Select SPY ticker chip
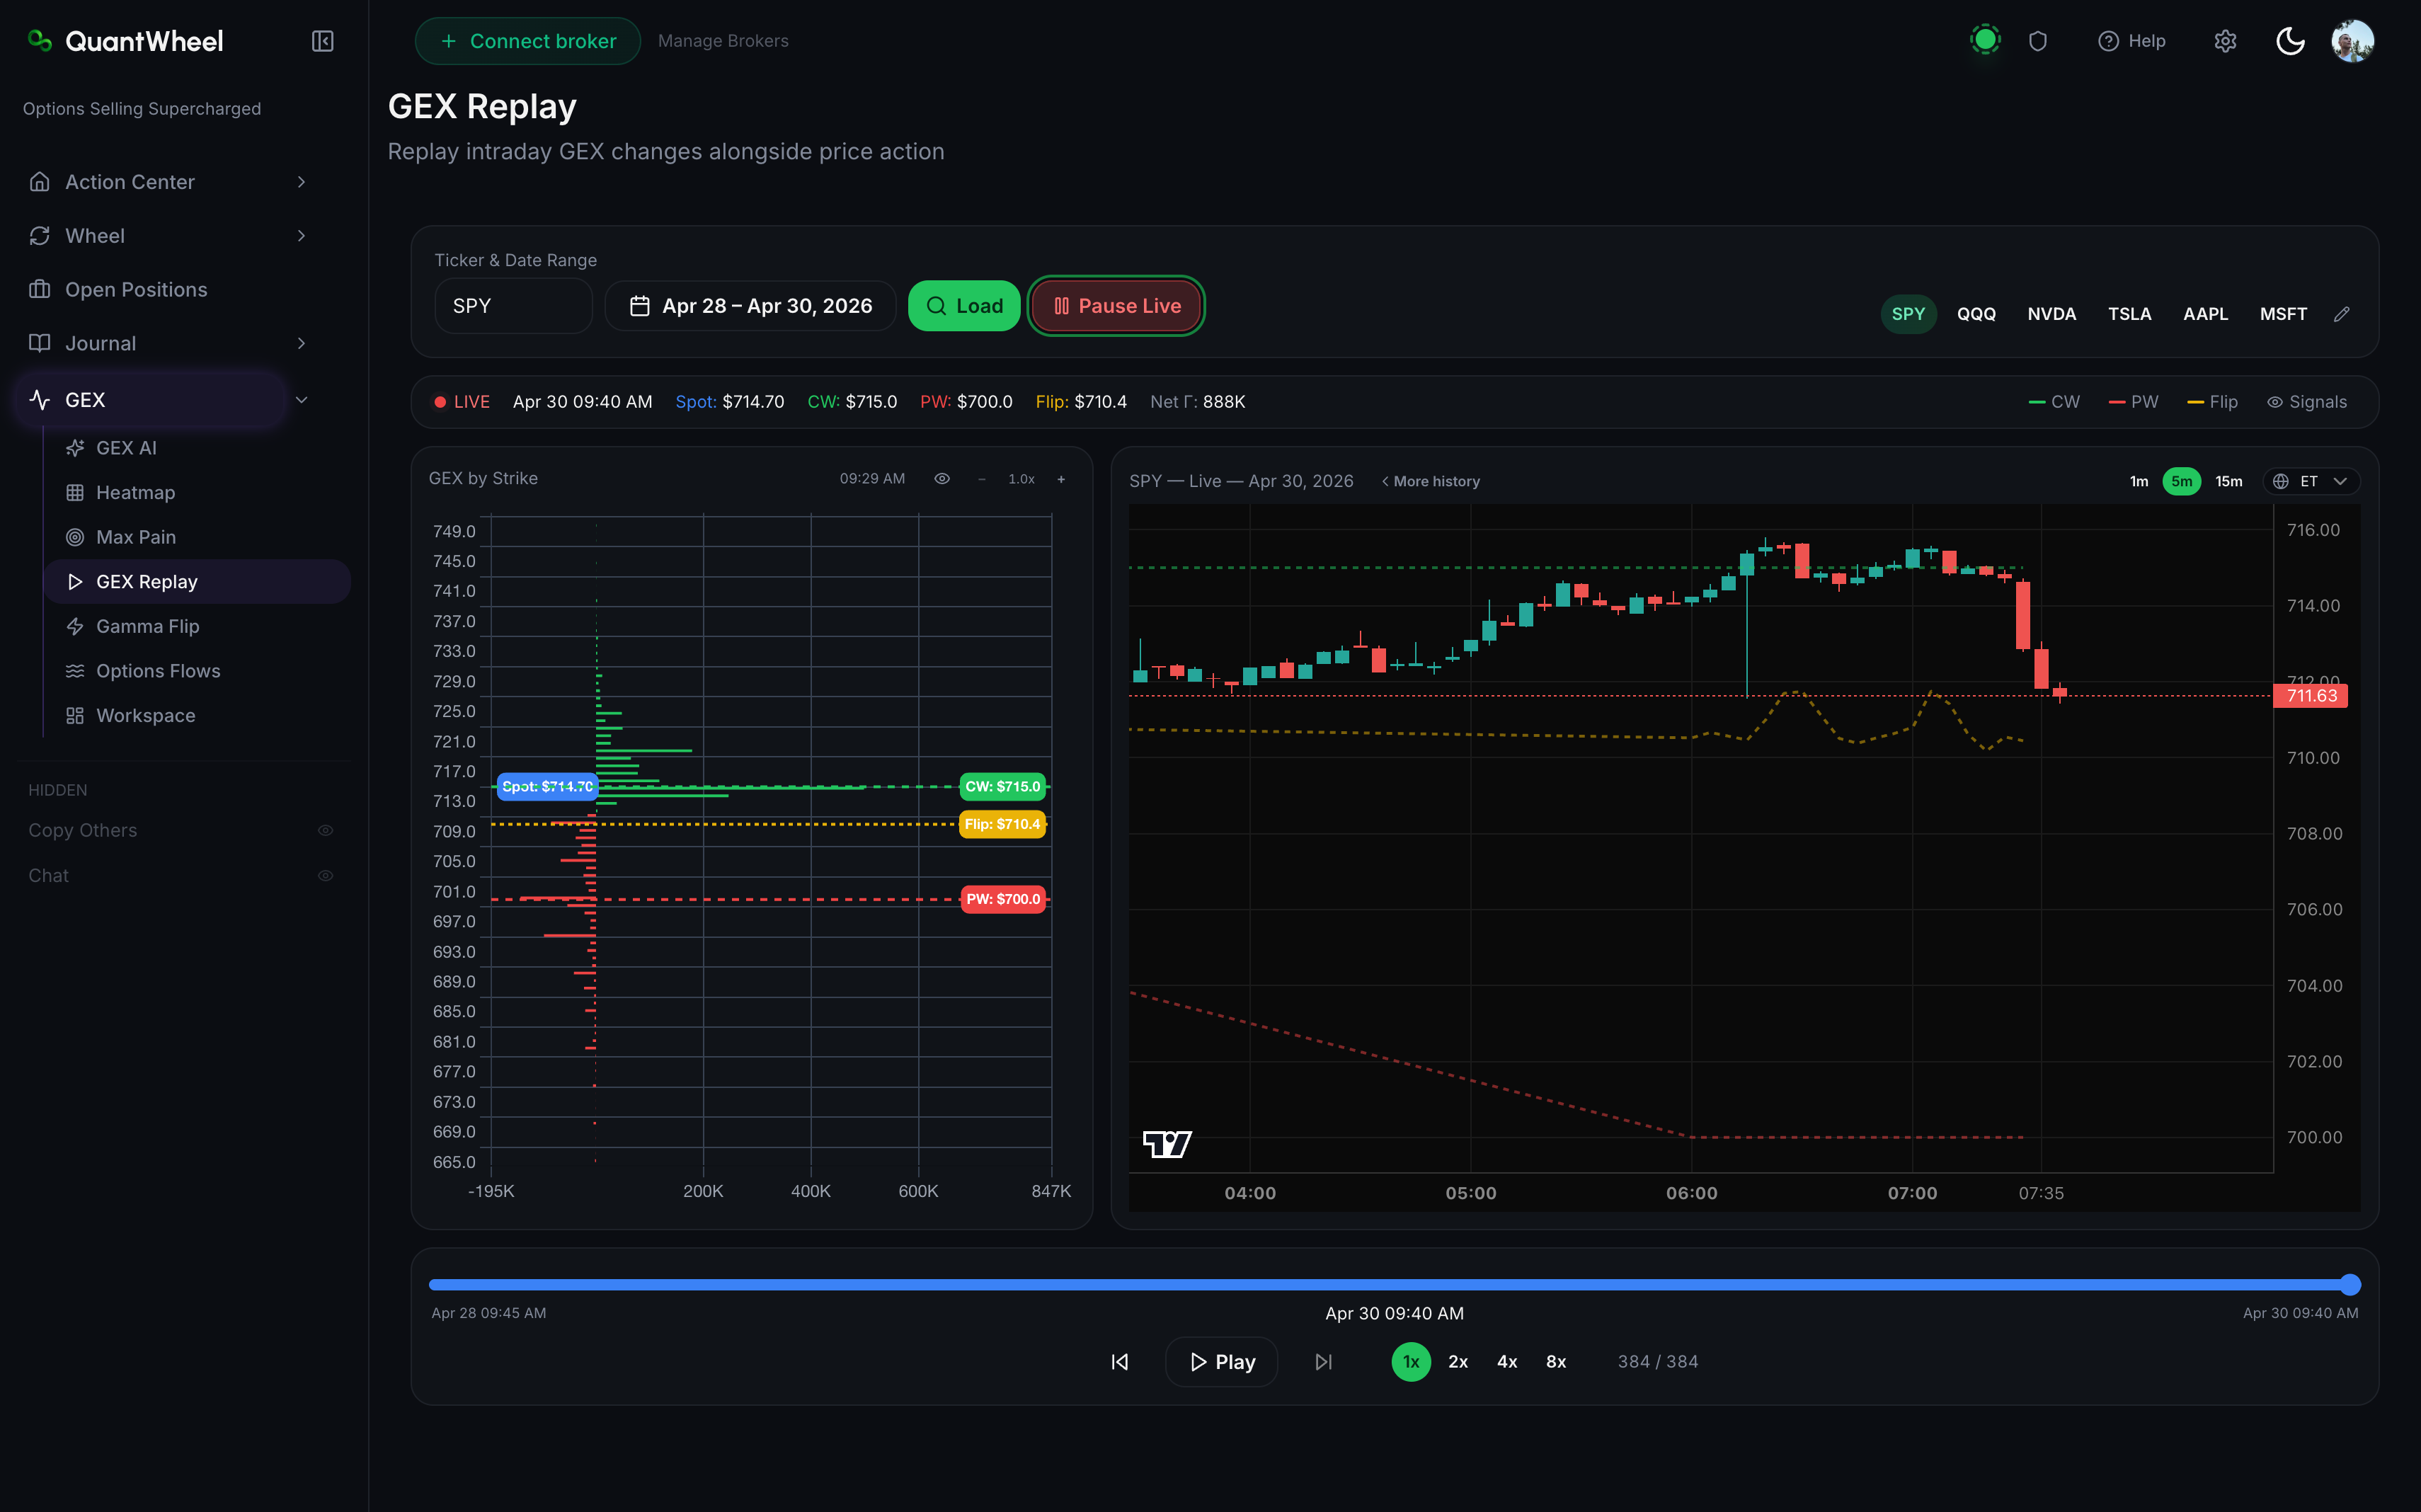The height and width of the screenshot is (1512, 2421). pyautogui.click(x=1908, y=314)
